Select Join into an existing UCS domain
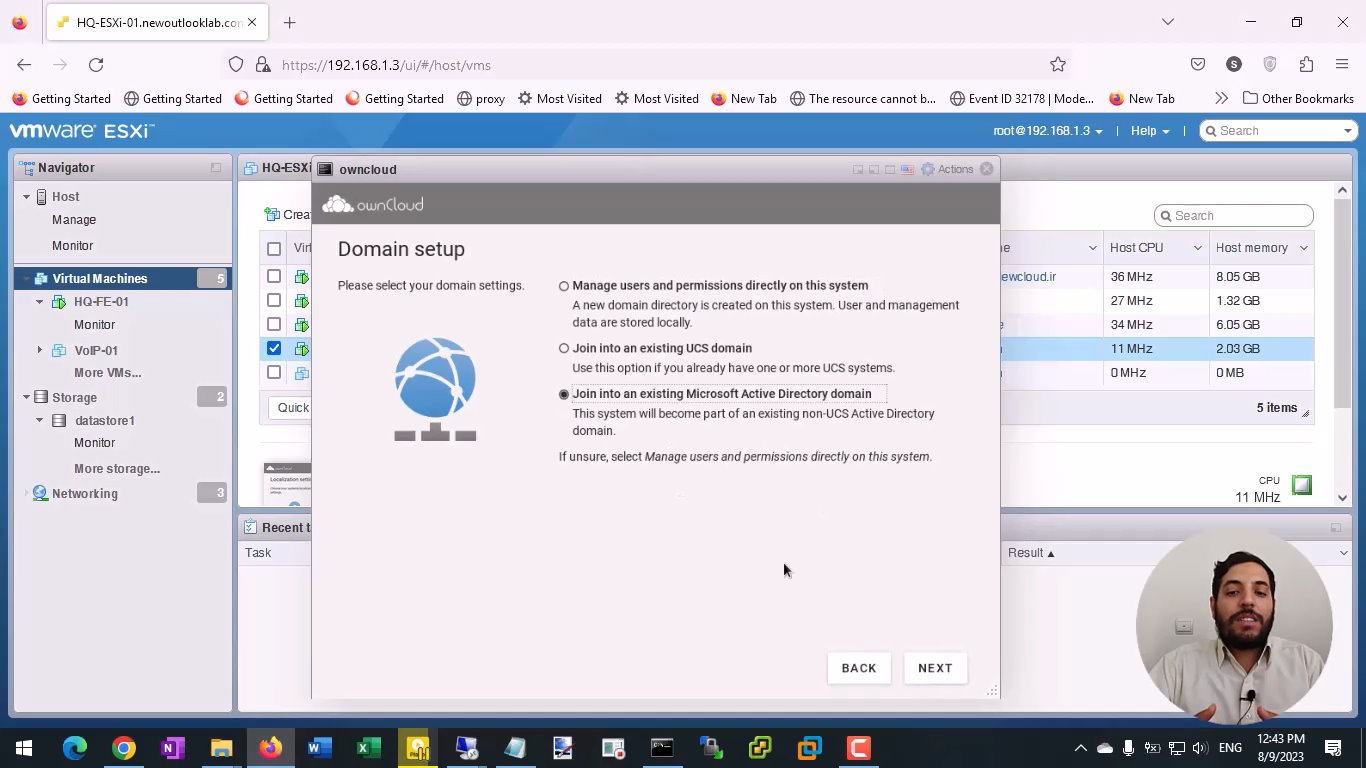This screenshot has height=768, width=1366. click(x=564, y=349)
